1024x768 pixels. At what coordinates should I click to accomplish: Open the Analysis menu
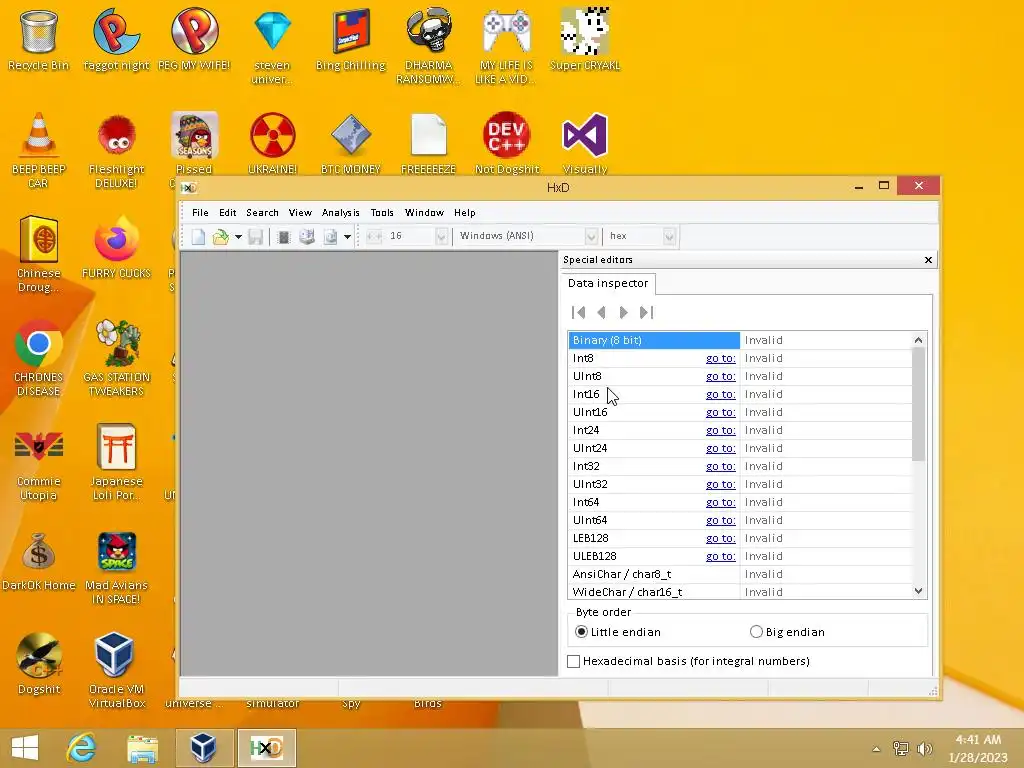click(340, 213)
